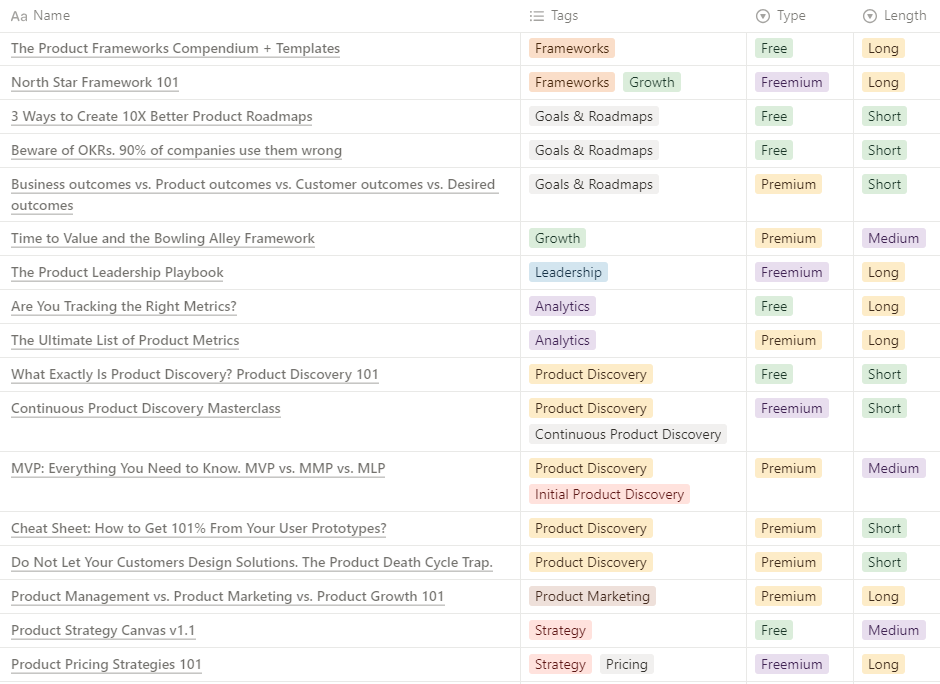Viewport: 940px width, 684px height.
Task: Open Are You Tracking the Right Metrics?
Action: (123, 306)
